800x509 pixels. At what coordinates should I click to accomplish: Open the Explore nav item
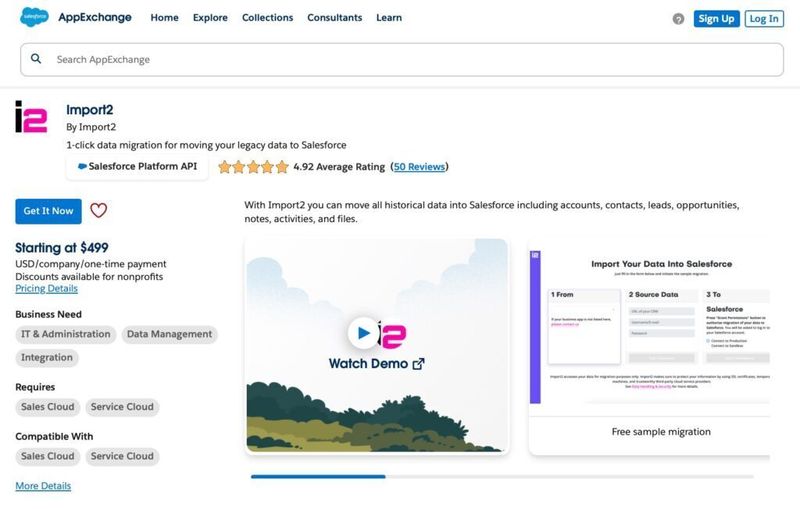[210, 17]
